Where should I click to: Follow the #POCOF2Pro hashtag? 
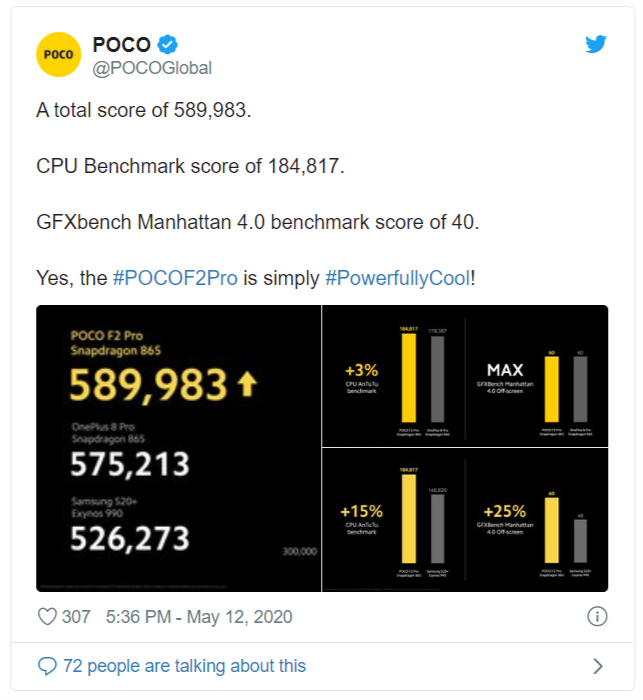175,278
